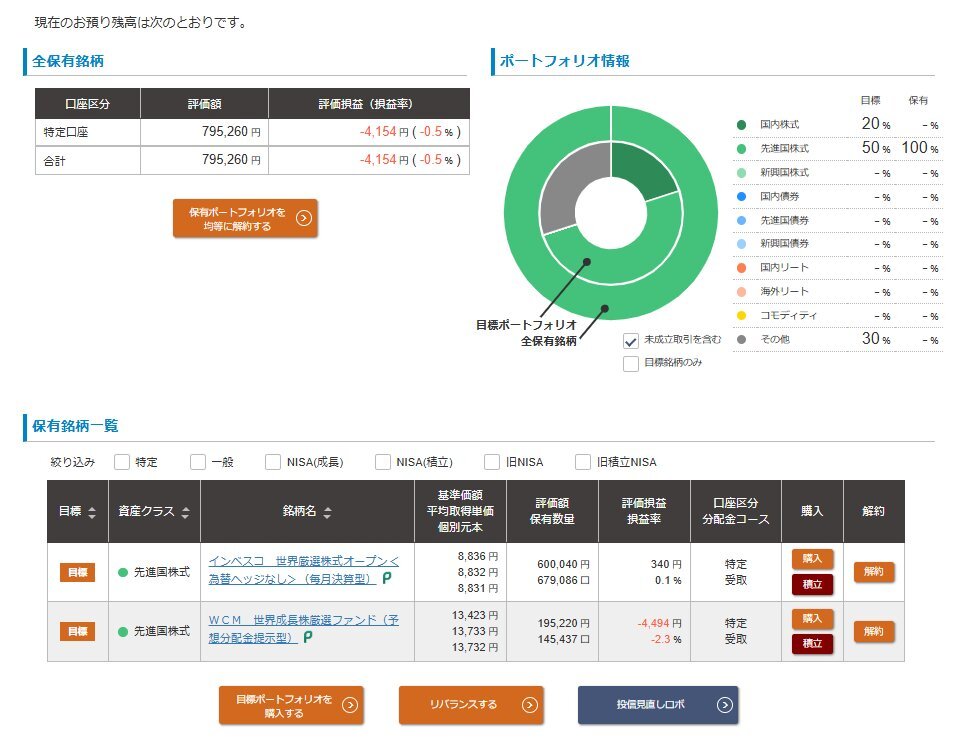Click the sort arrows in the 資産クラス column header
Viewport: 960px width, 738px height.
point(184,512)
